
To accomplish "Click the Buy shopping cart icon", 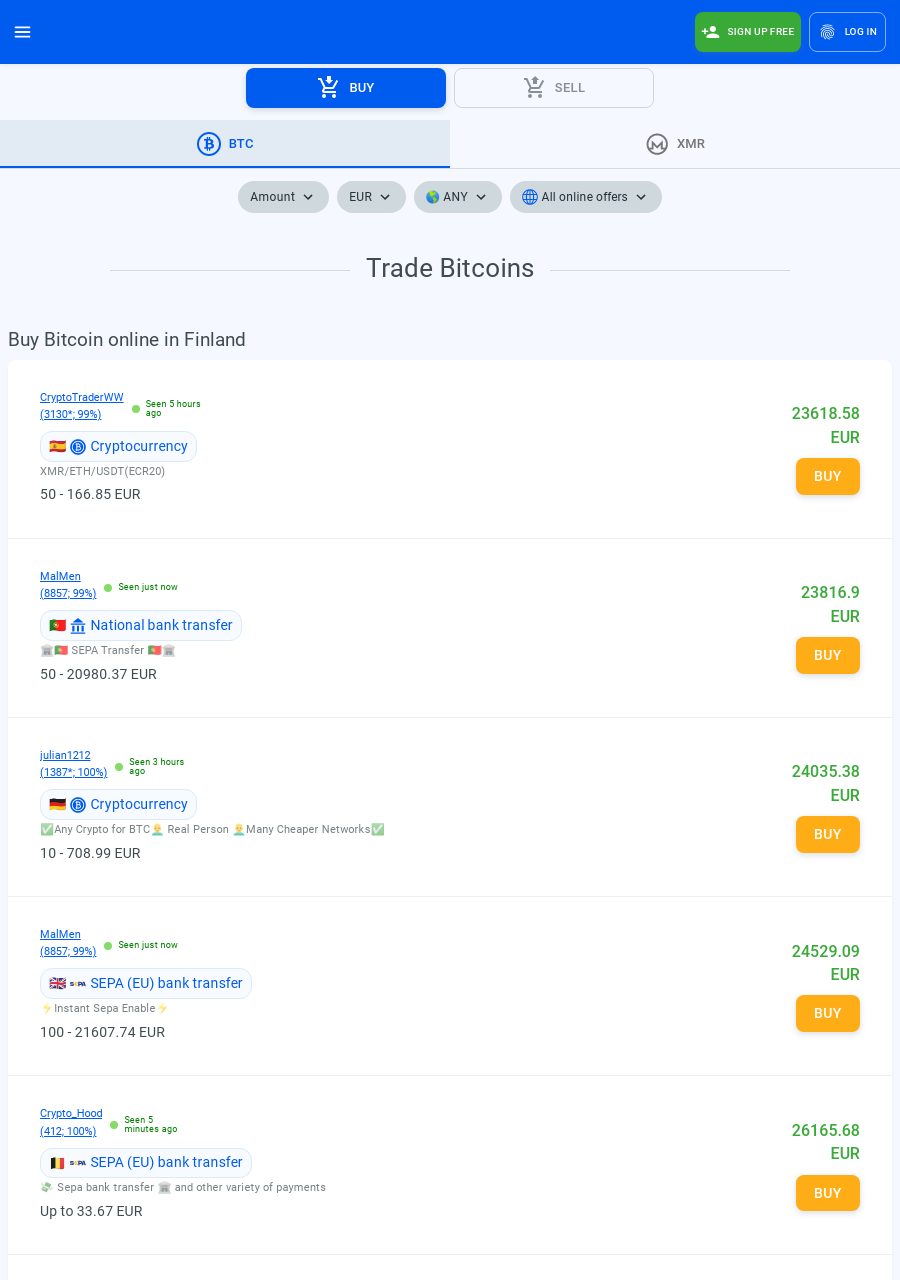I will [329, 88].
